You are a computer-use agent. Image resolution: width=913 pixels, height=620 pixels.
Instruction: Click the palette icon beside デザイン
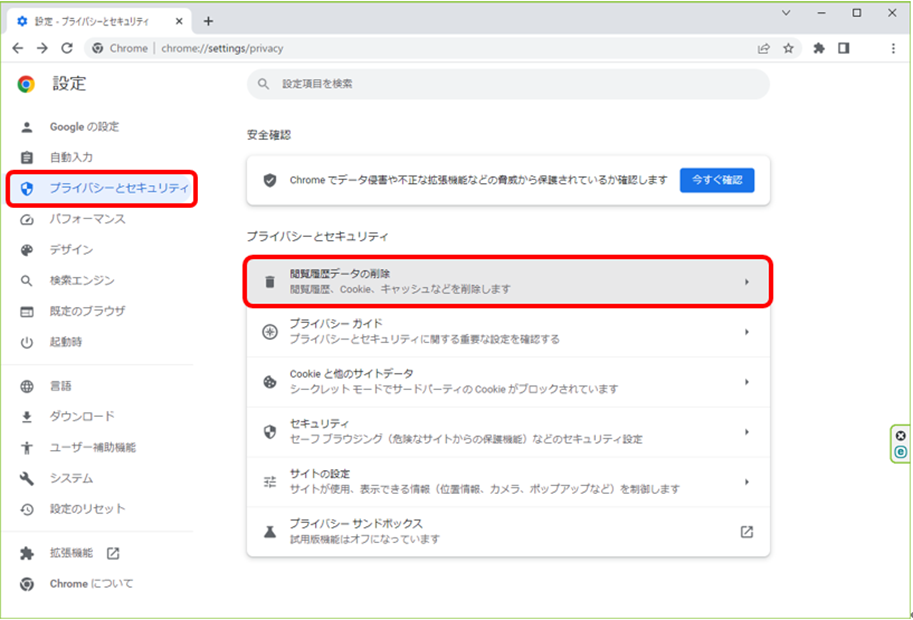pos(27,250)
